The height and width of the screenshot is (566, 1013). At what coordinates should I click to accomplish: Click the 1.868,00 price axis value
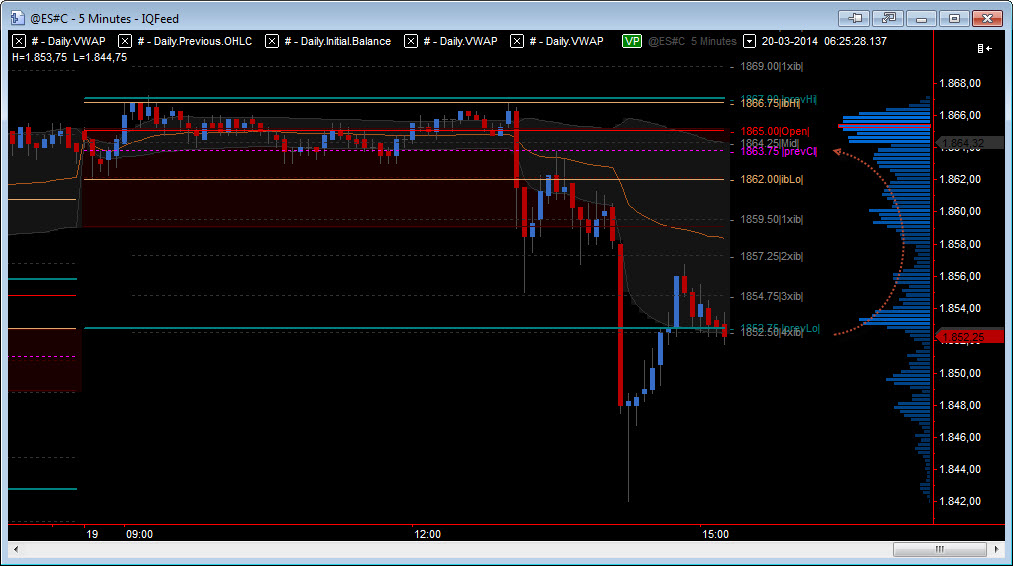[x=959, y=83]
